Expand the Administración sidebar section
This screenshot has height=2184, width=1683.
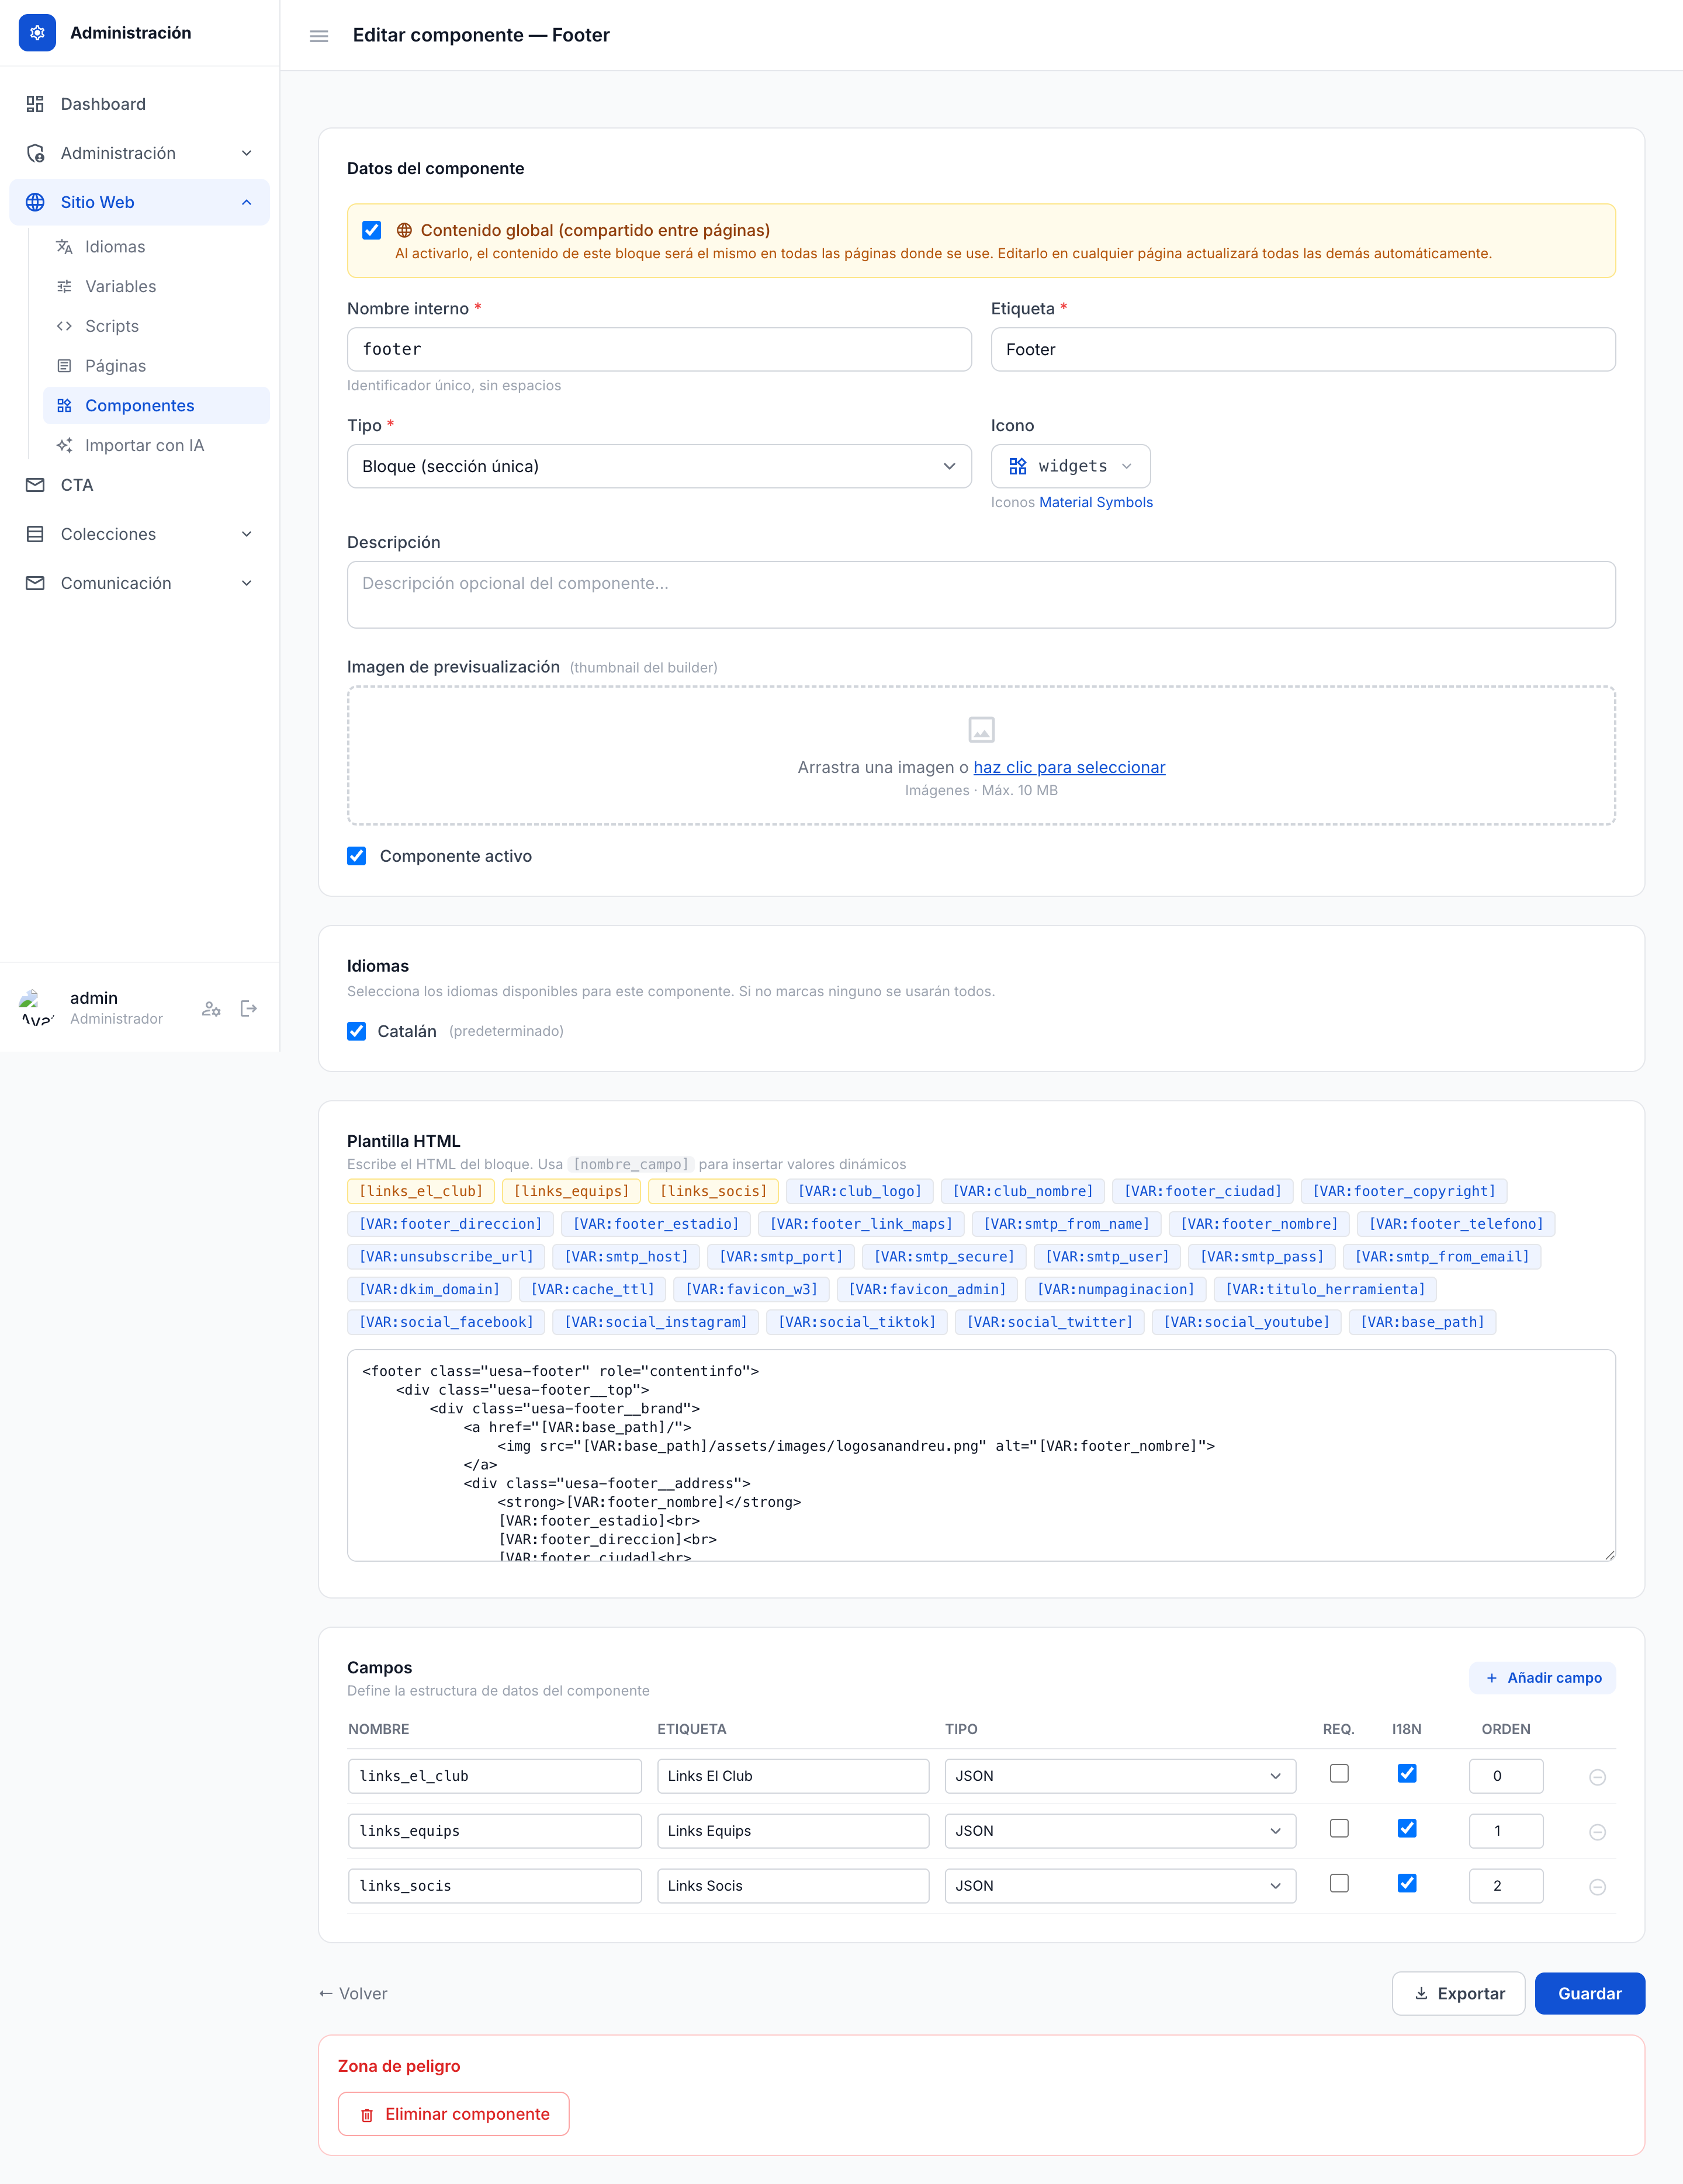point(139,153)
